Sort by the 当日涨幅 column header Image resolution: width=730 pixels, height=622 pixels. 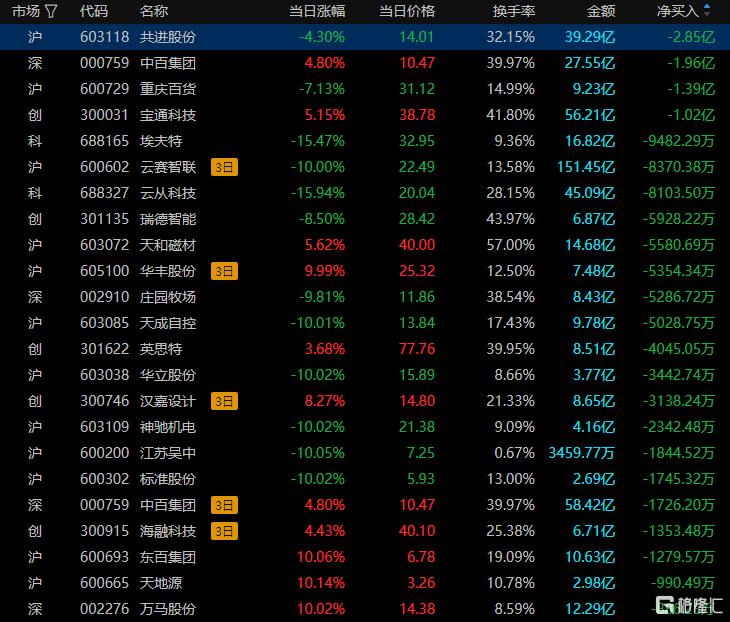point(317,11)
